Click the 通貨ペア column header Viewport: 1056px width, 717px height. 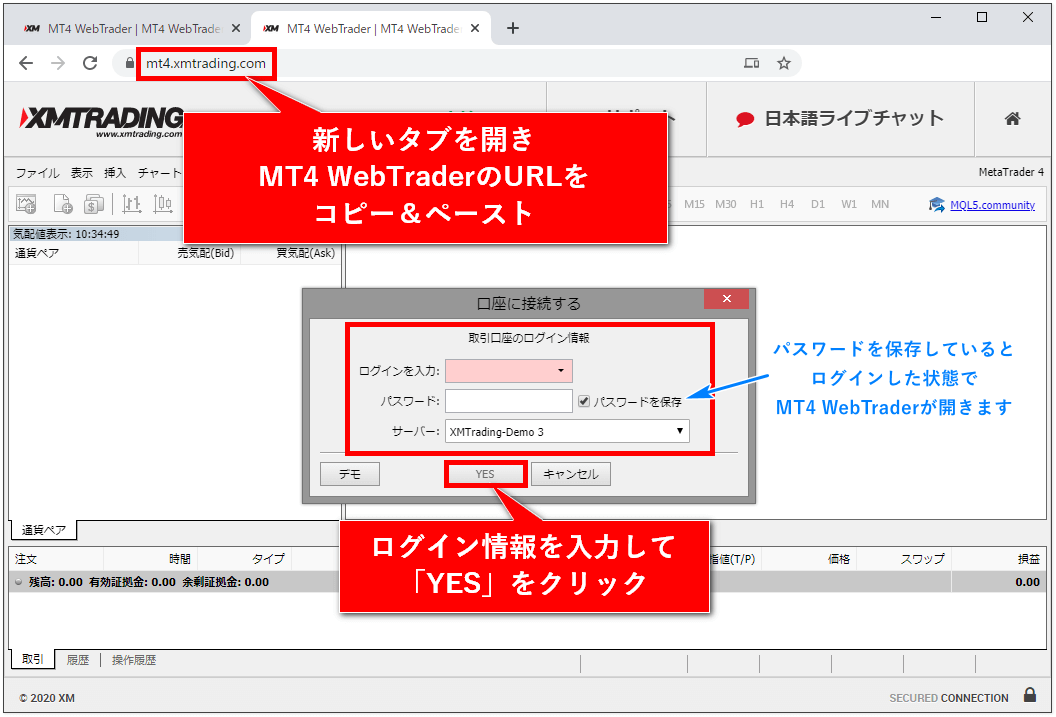[74, 253]
